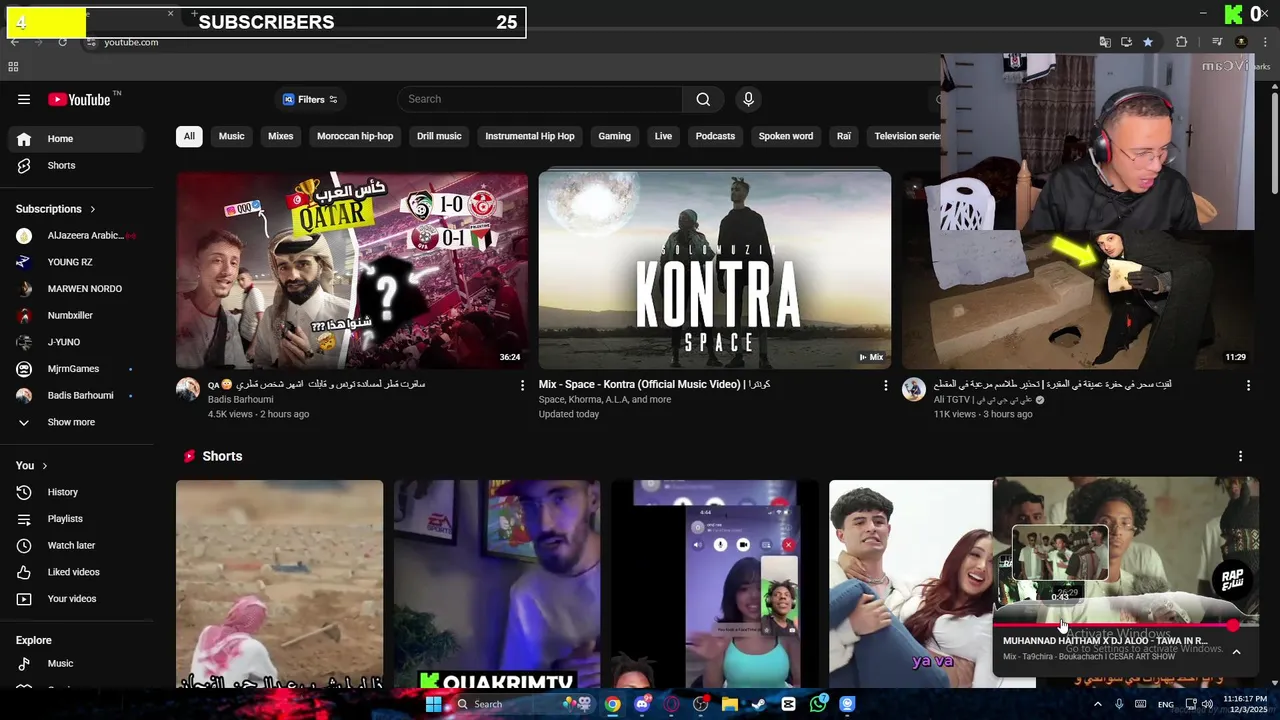Select the Spoken word chip
The height and width of the screenshot is (720, 1280).
(786, 136)
